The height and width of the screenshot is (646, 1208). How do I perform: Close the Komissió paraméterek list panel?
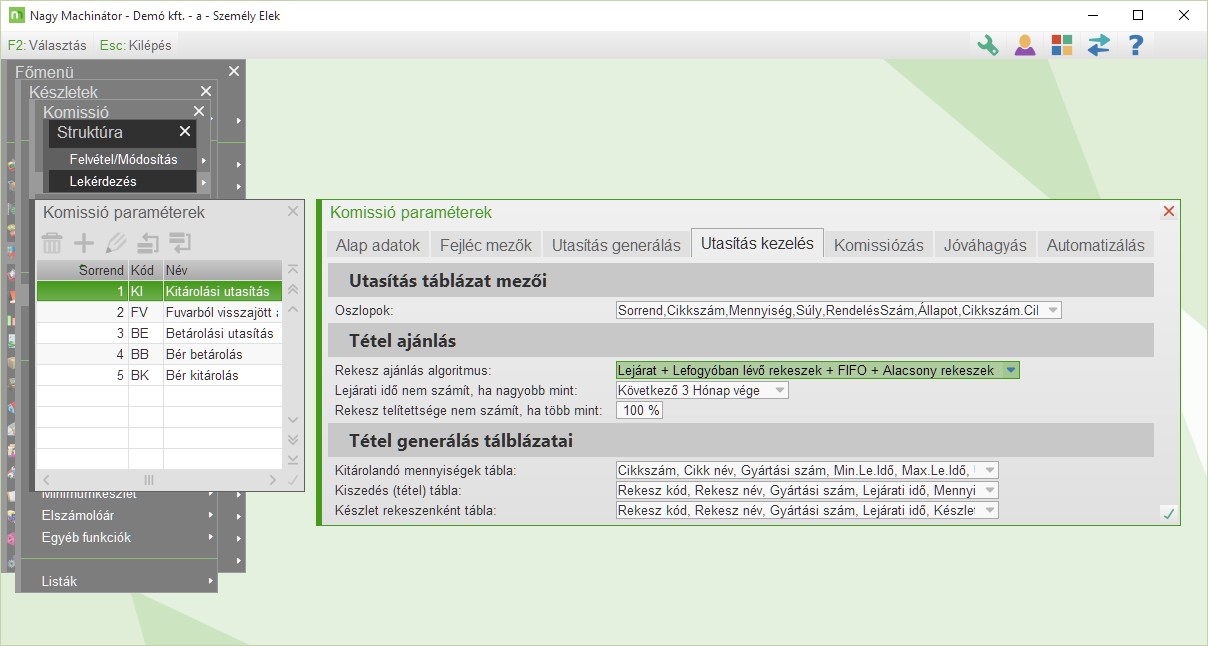293,211
